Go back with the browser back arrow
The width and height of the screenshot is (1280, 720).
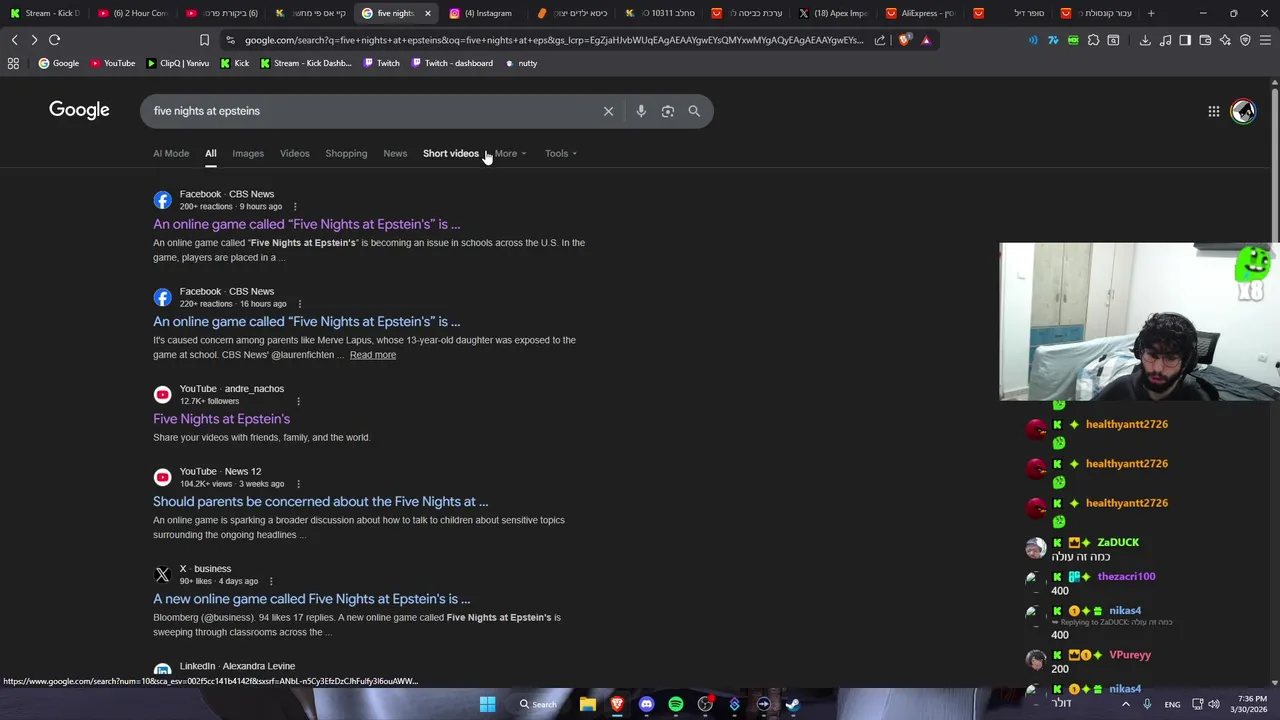[x=14, y=40]
